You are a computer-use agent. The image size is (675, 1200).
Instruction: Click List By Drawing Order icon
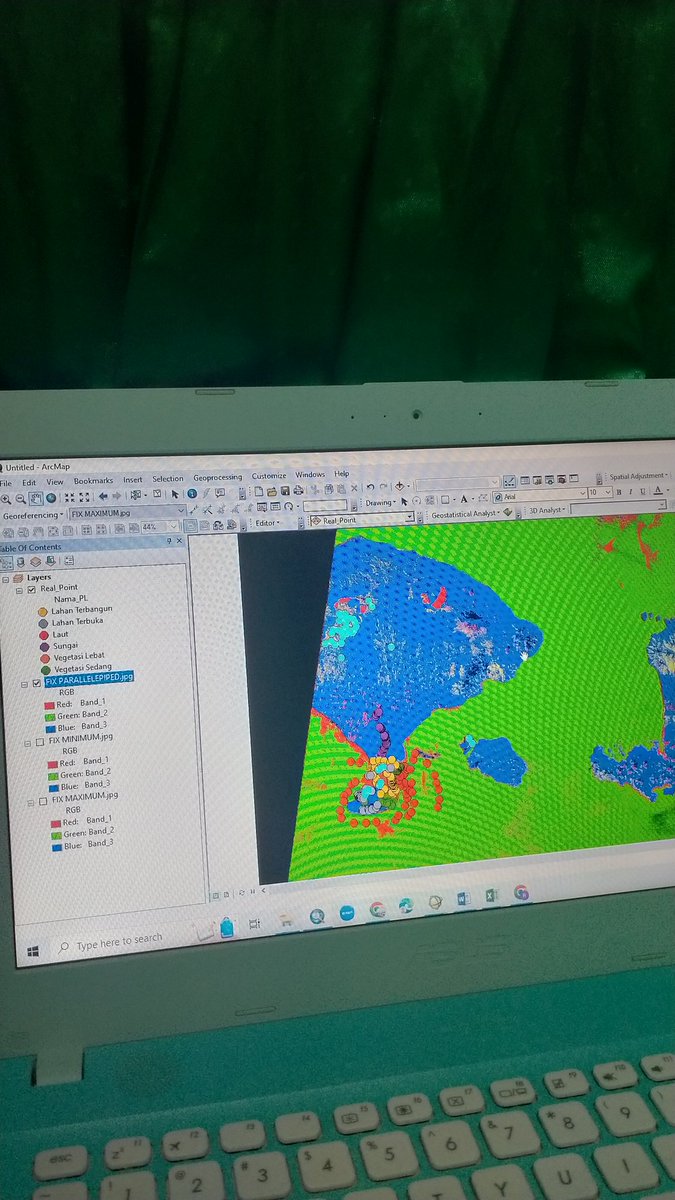(7, 562)
